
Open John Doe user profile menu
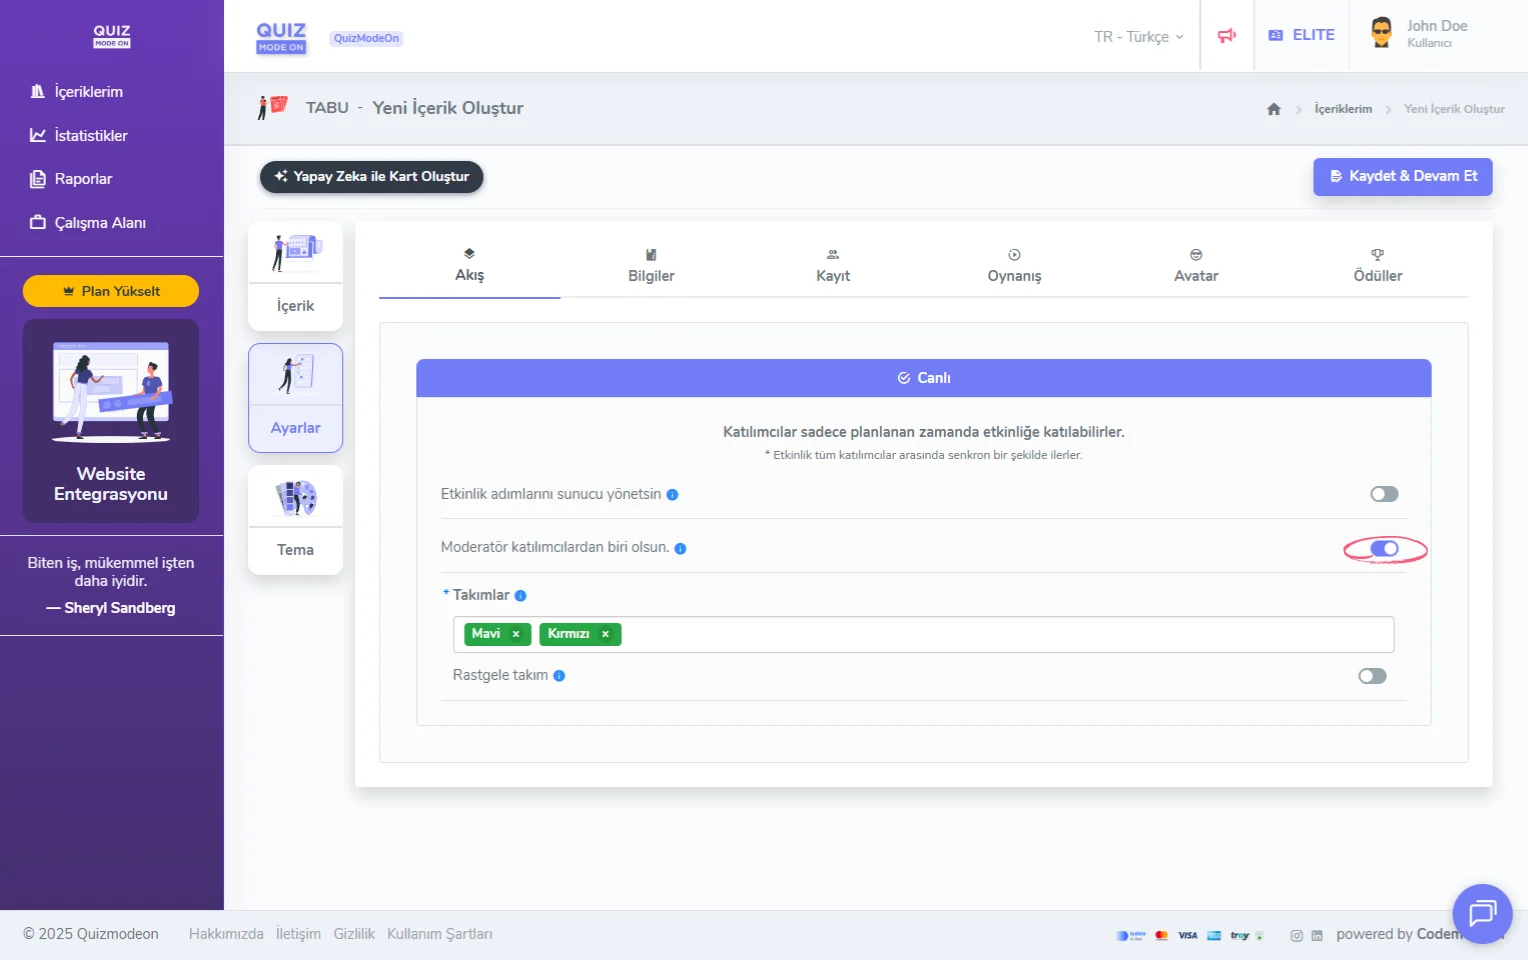(x=1420, y=34)
